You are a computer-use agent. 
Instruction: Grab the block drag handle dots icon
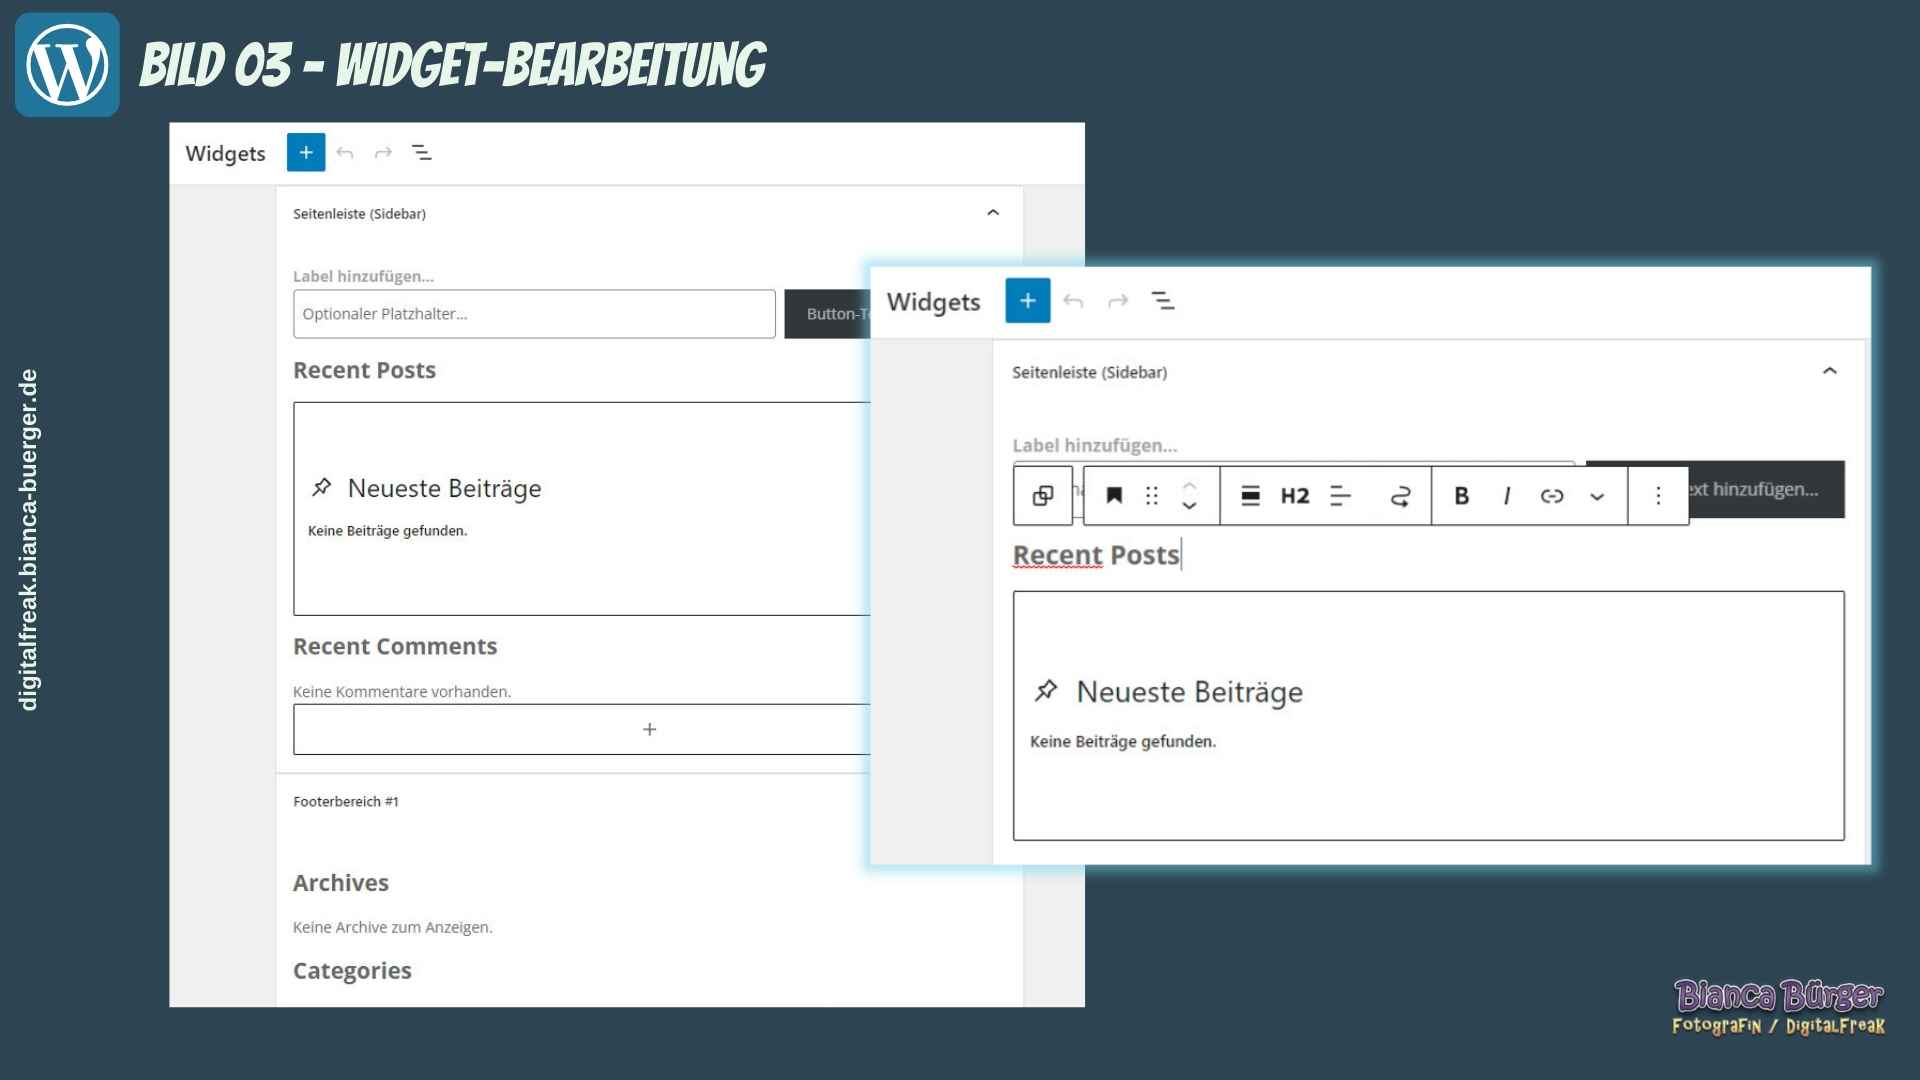[1152, 496]
